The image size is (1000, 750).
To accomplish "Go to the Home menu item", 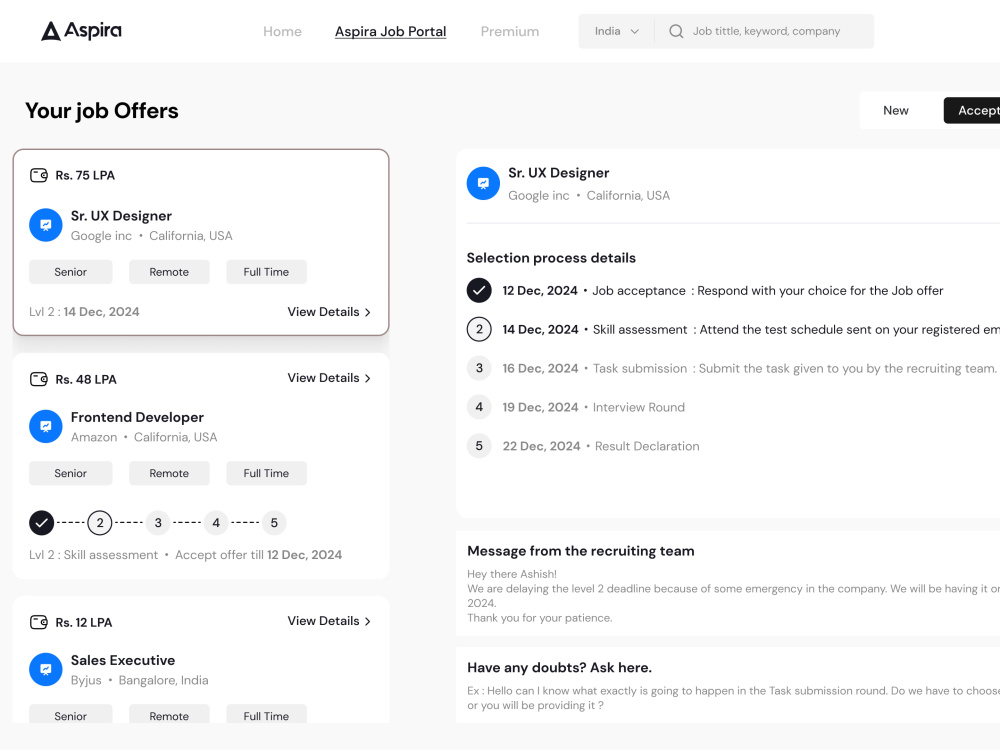I will point(283,31).
